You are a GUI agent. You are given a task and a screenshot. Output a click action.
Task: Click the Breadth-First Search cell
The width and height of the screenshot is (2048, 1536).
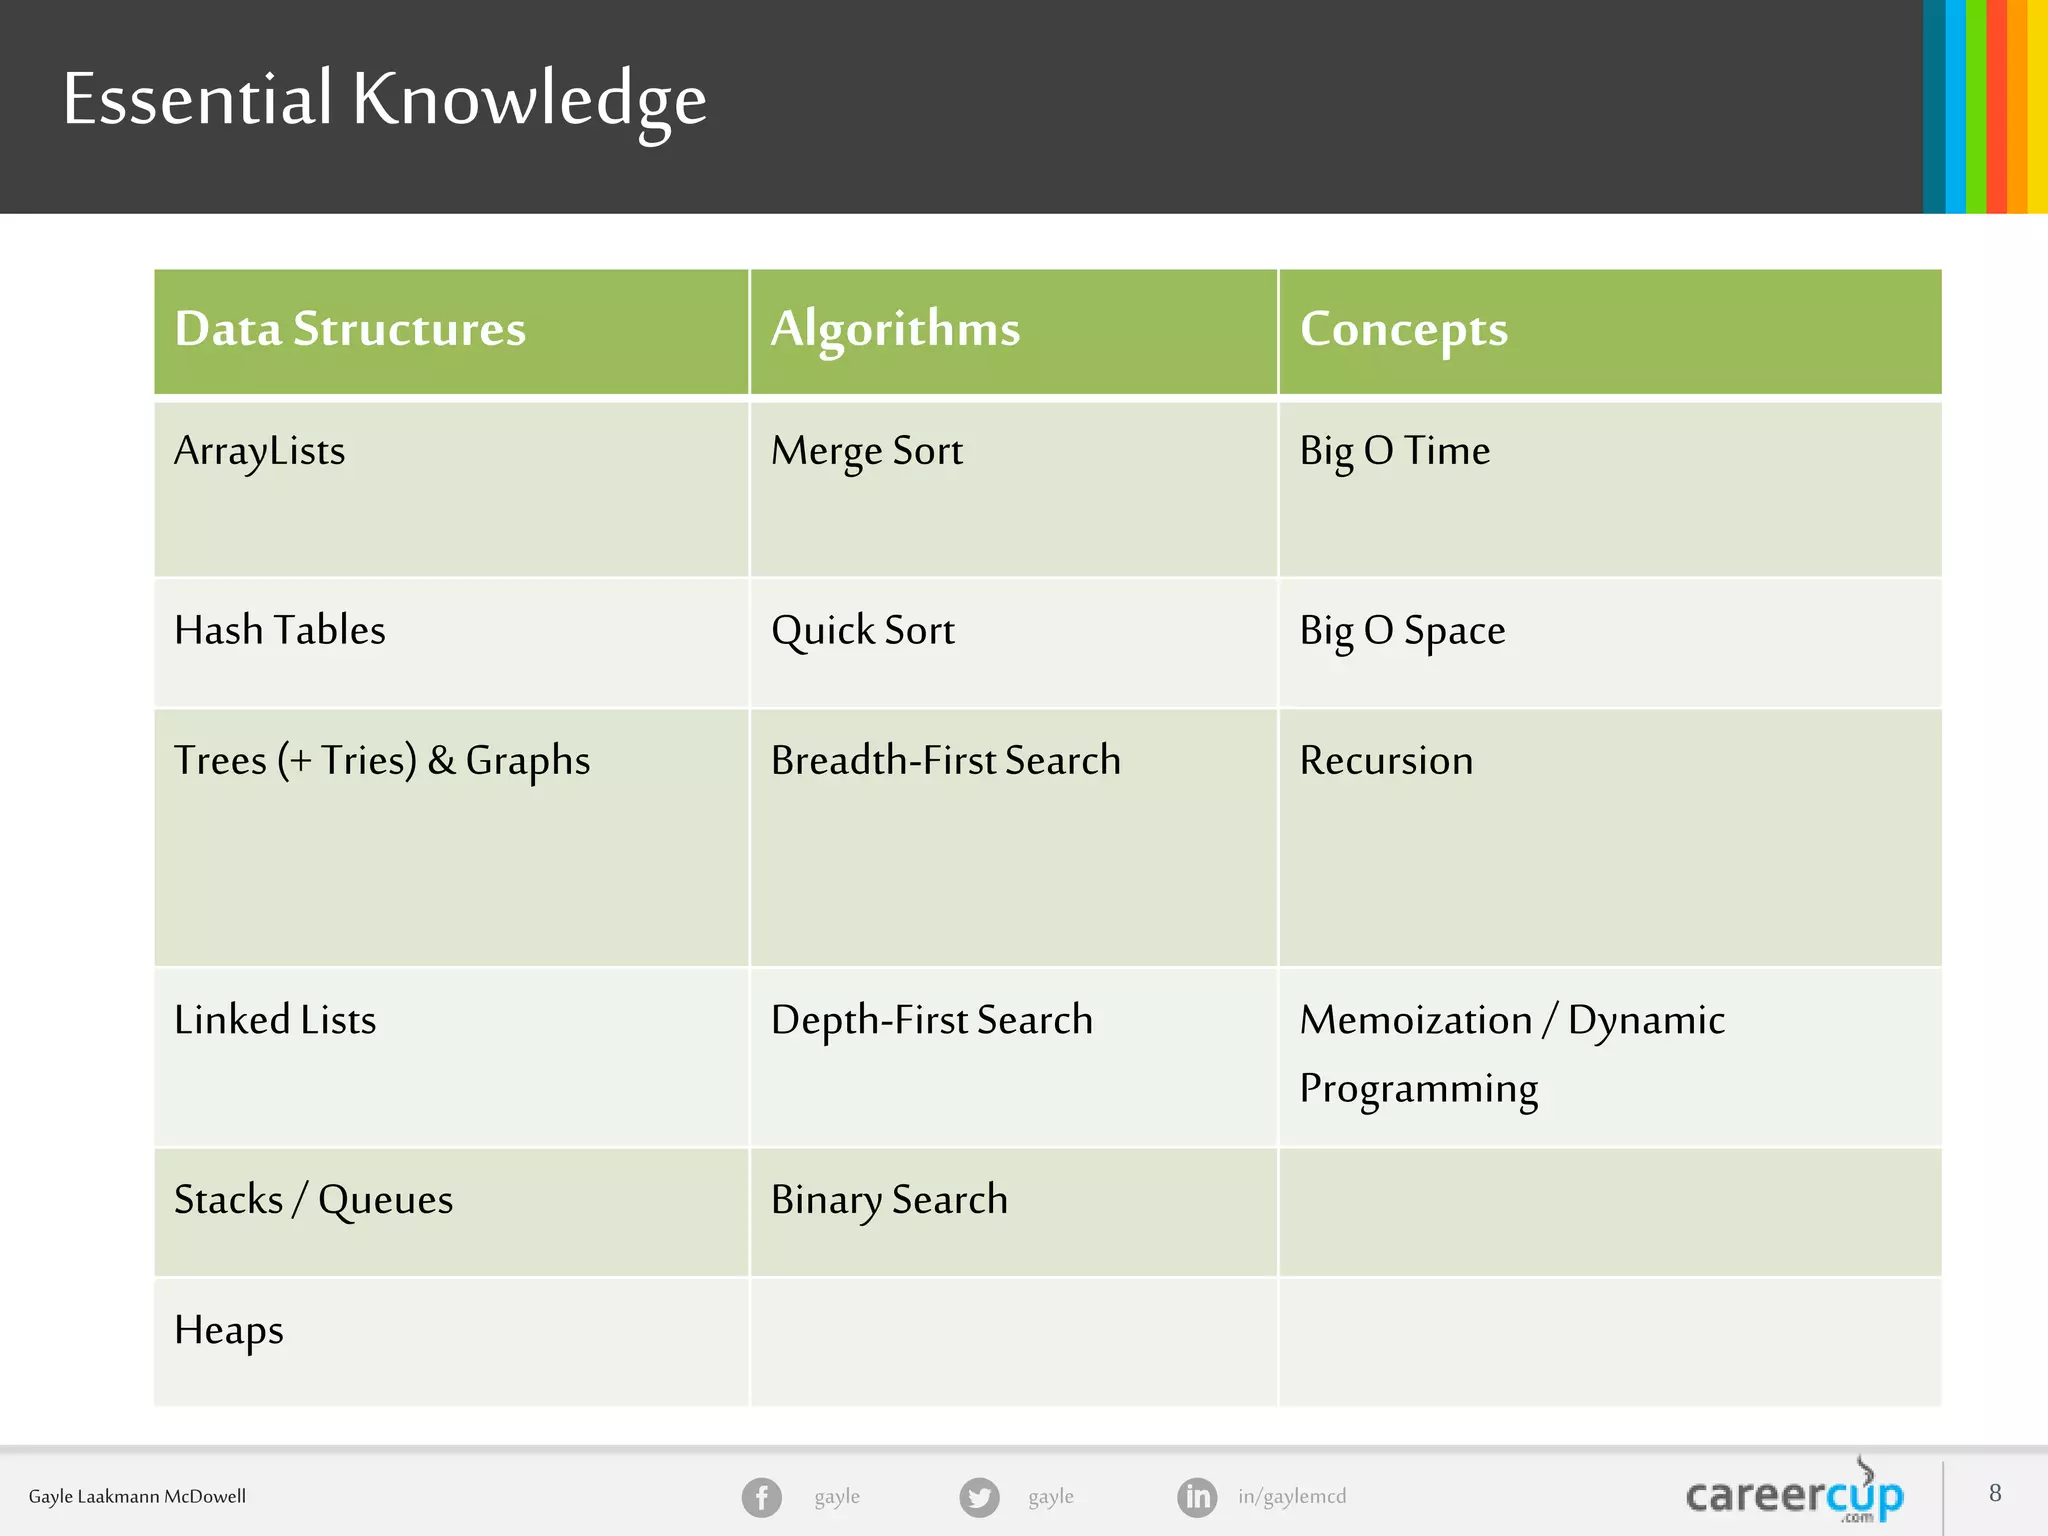click(x=1014, y=838)
